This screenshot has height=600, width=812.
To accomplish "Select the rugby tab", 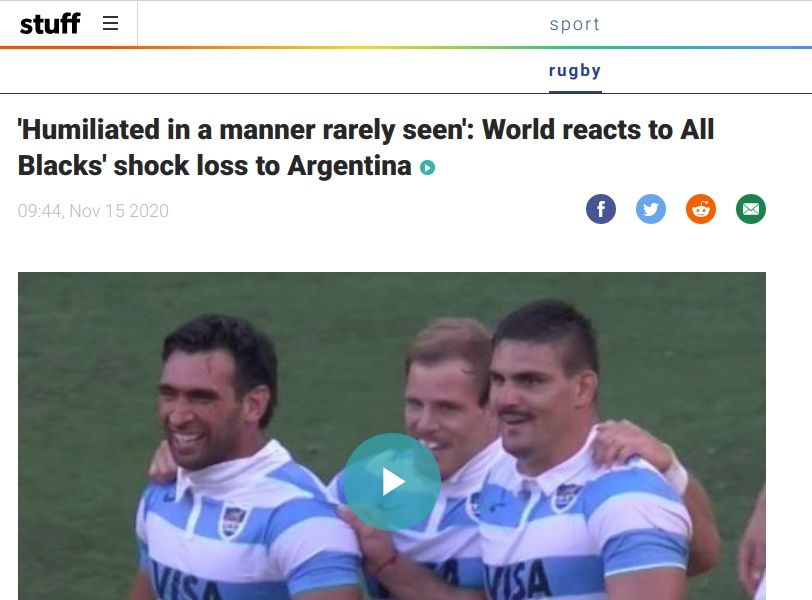I will coord(575,70).
